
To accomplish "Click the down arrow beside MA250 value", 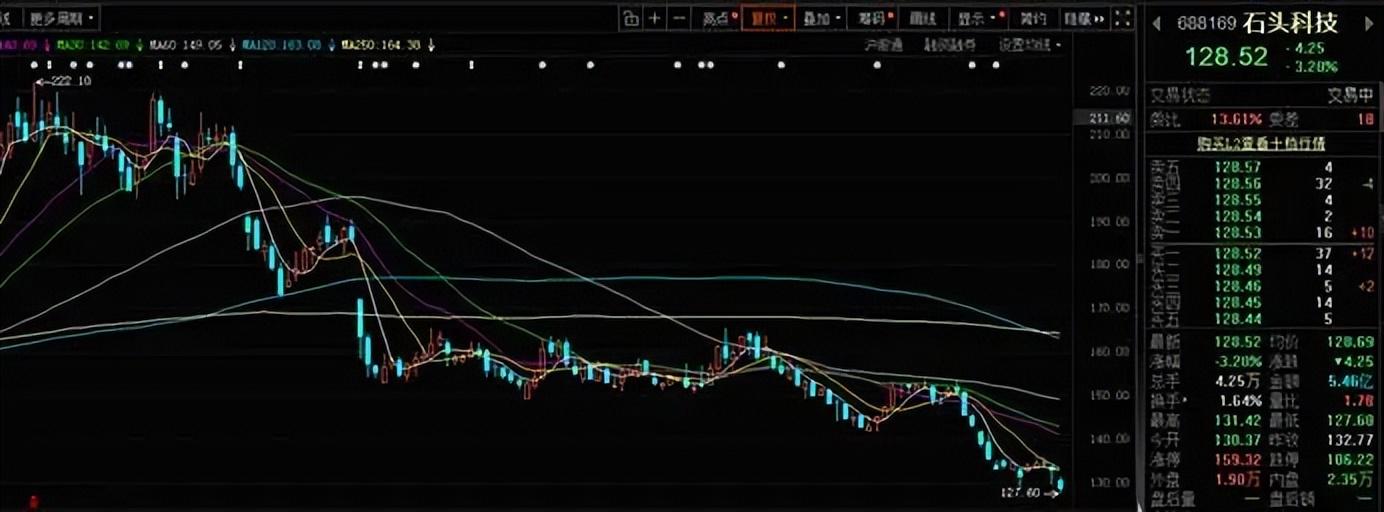I will (x=430, y=45).
